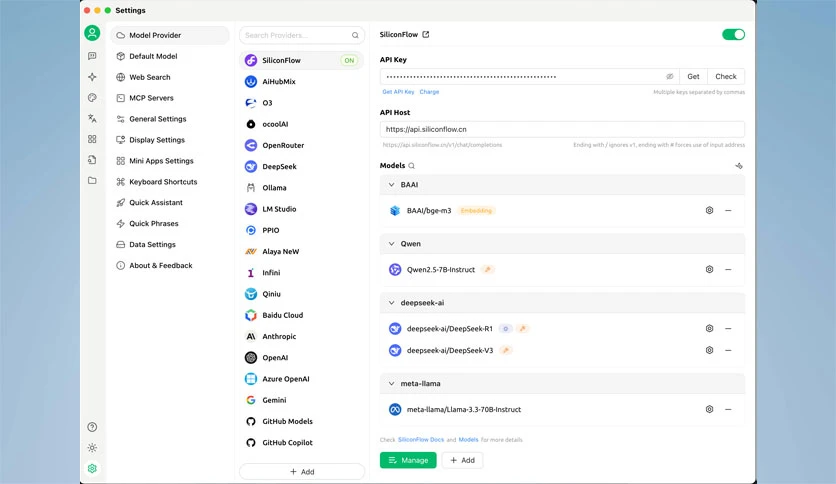Click the Check API key button
Viewport: 836px width, 484px height.
click(x=726, y=76)
